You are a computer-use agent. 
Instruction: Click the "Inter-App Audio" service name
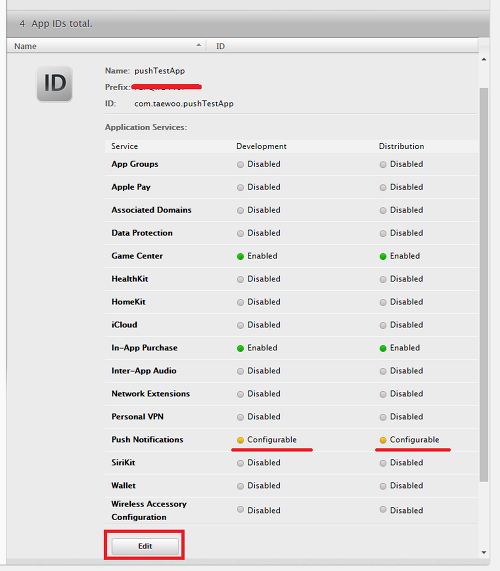tap(144, 371)
